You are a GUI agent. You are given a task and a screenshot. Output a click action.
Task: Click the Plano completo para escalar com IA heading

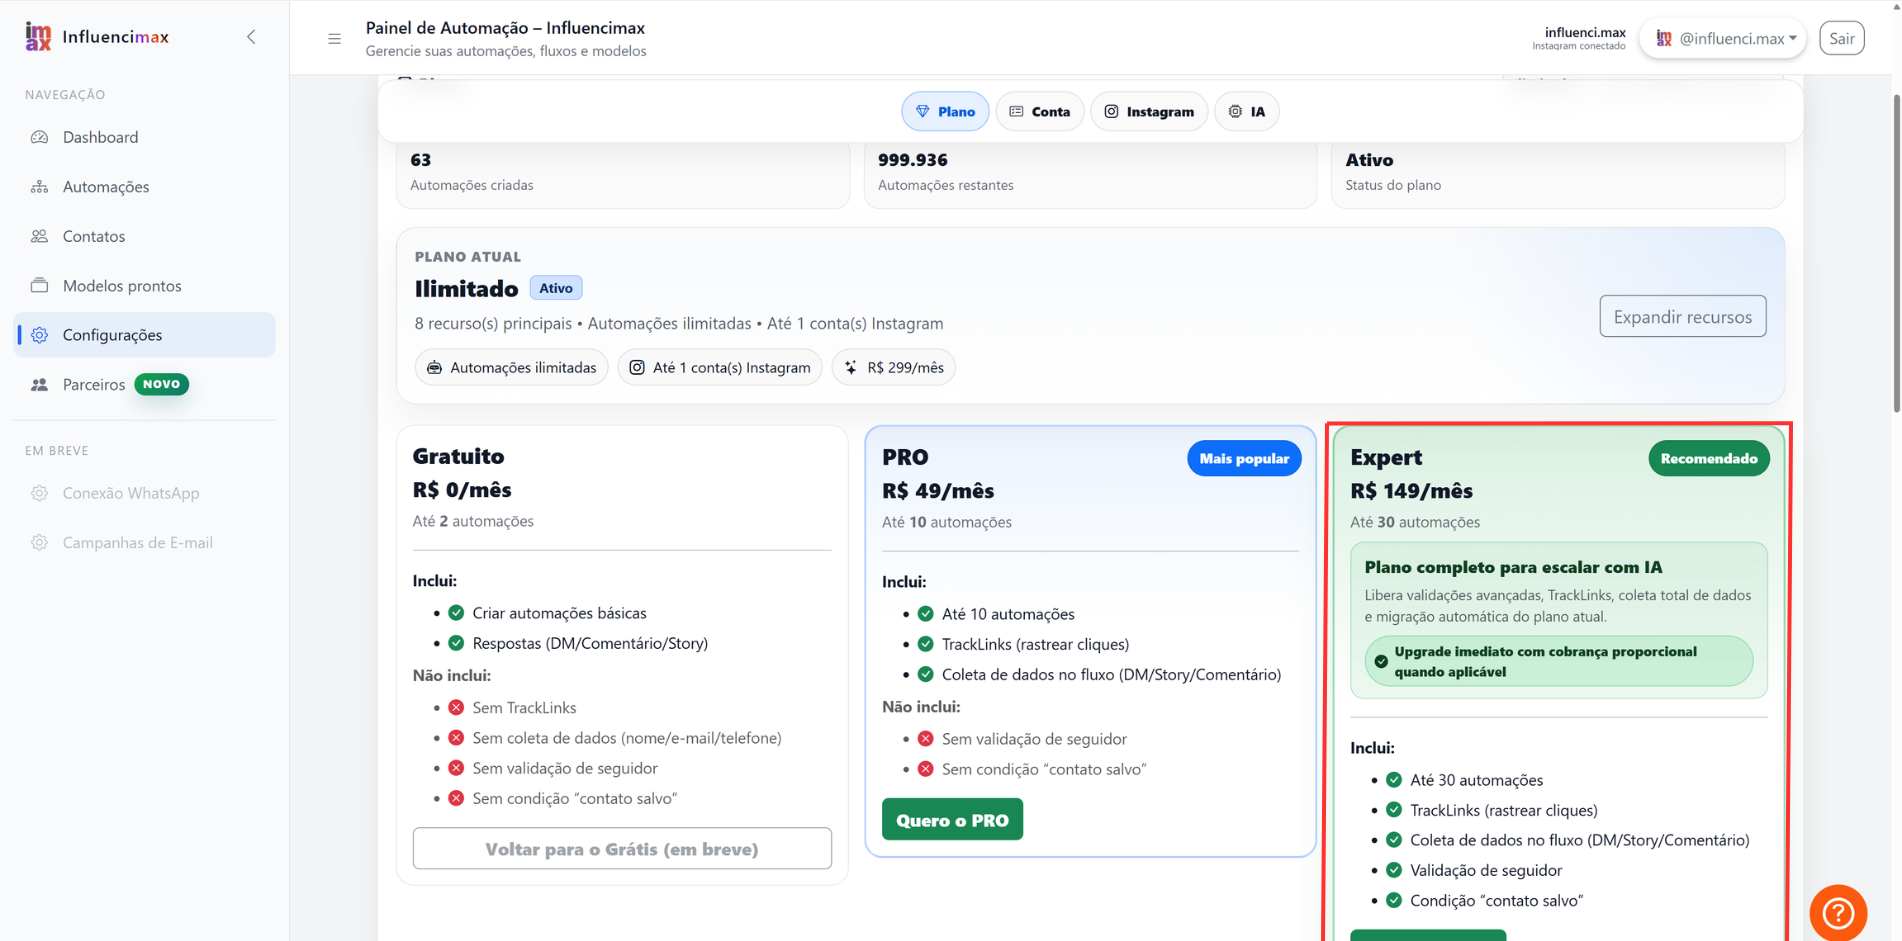[x=1513, y=567]
